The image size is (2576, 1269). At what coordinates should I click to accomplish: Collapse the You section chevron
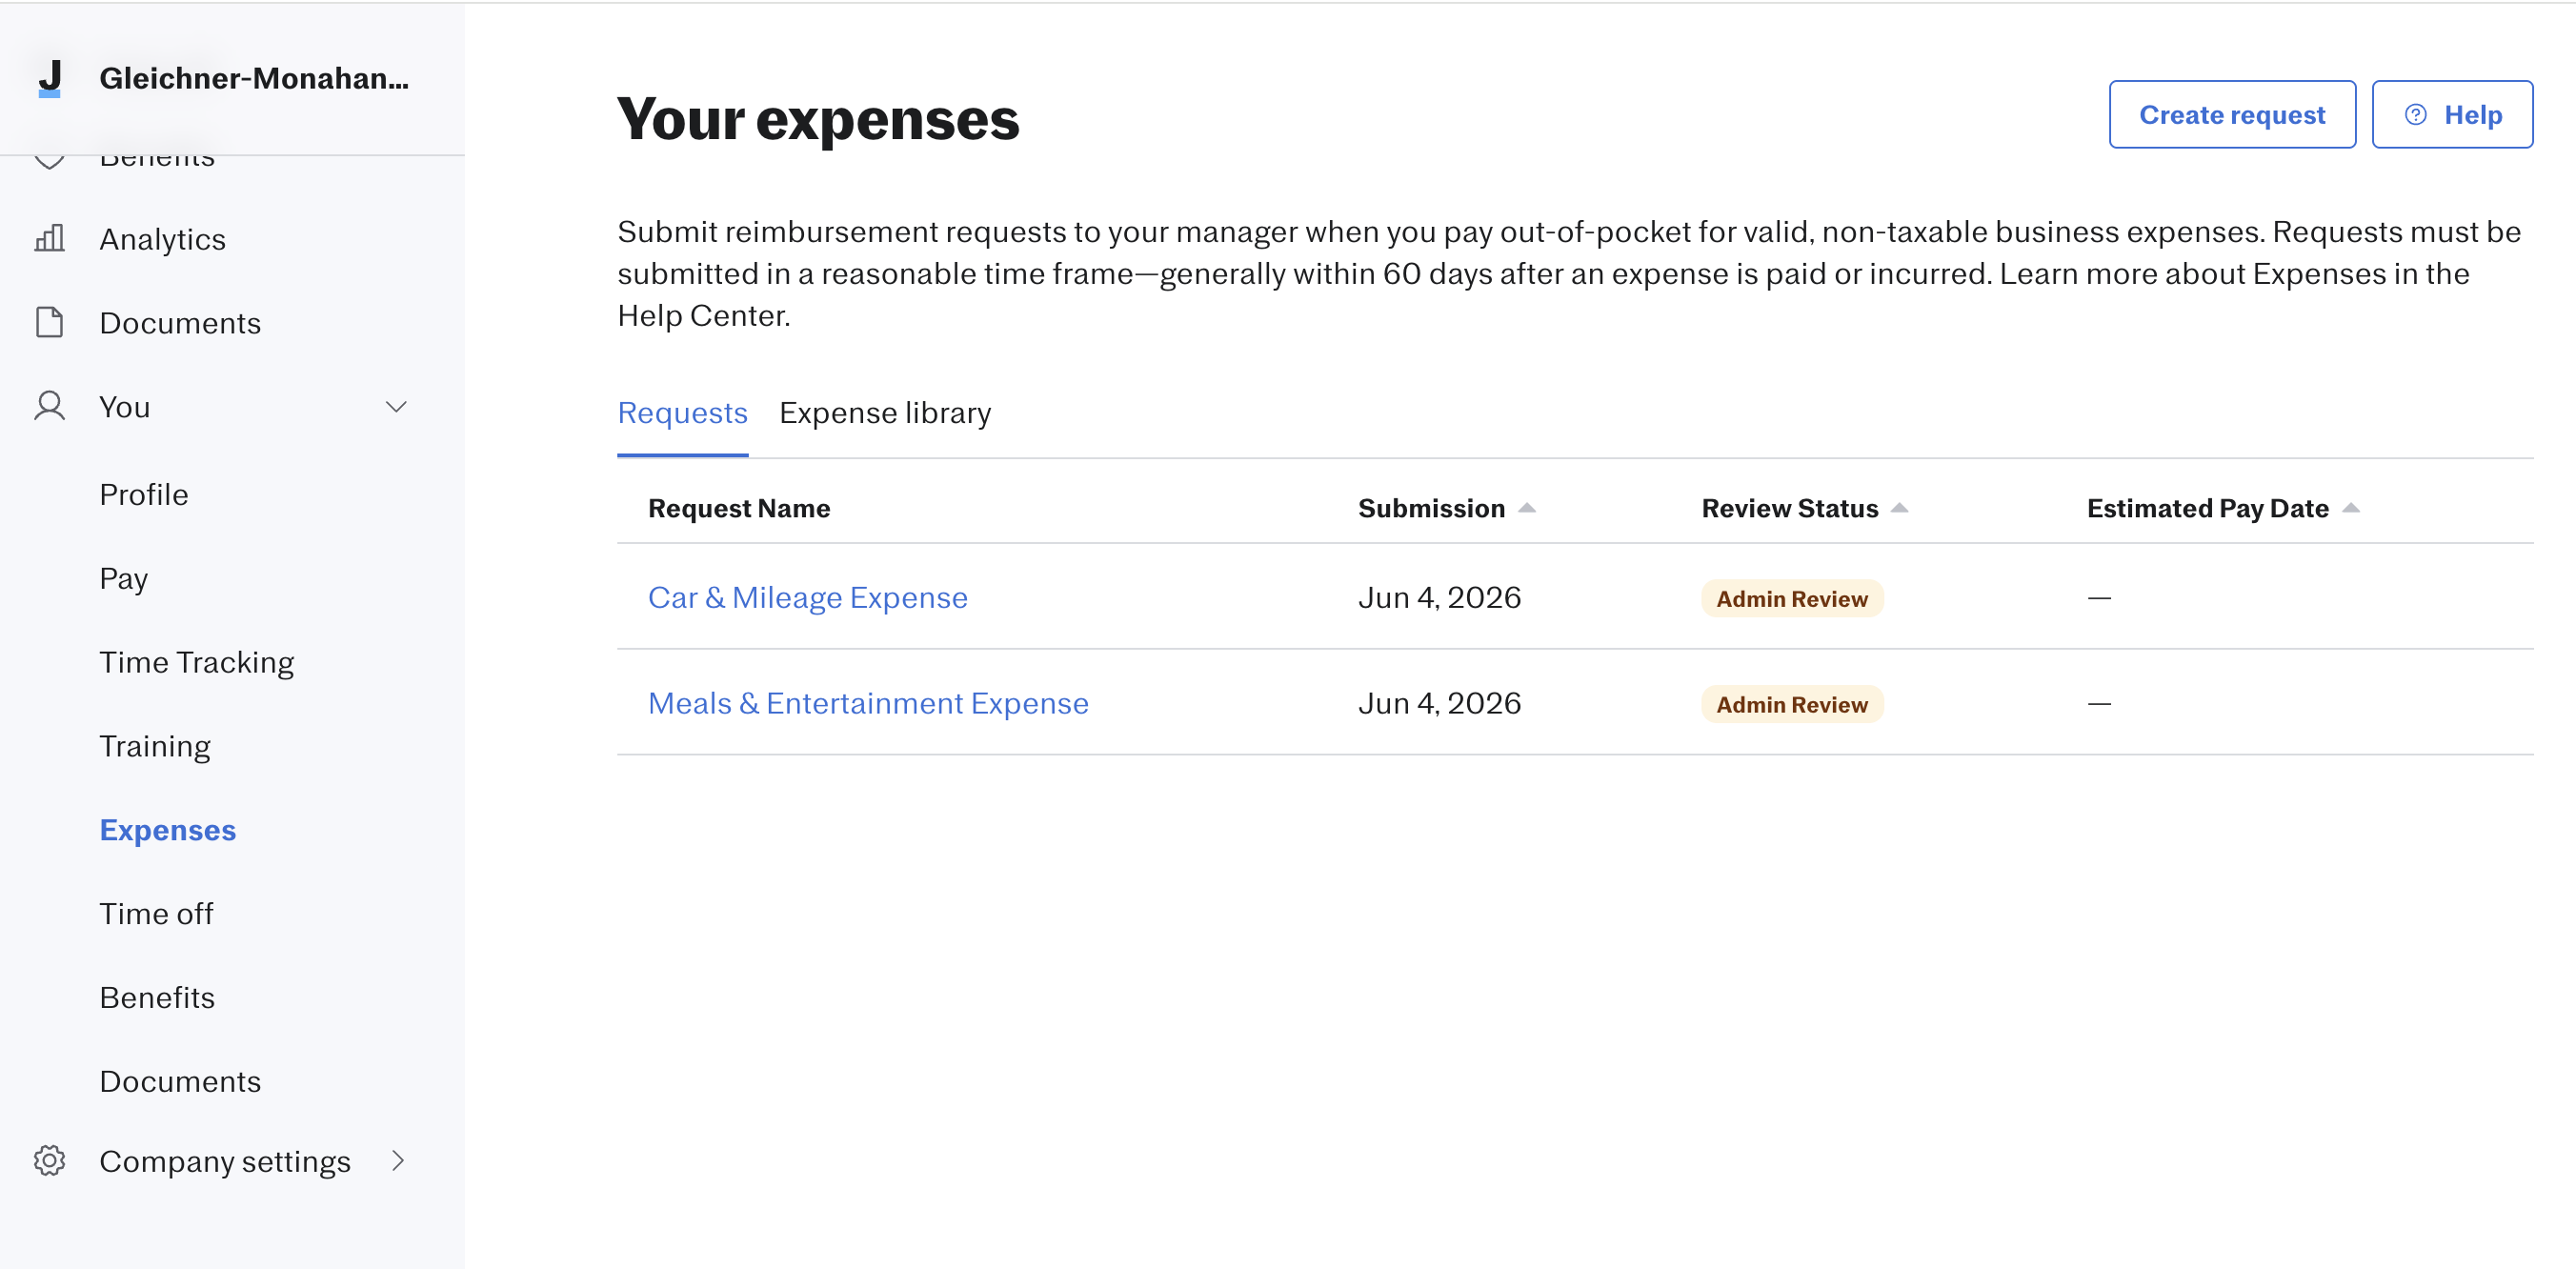pyautogui.click(x=396, y=407)
